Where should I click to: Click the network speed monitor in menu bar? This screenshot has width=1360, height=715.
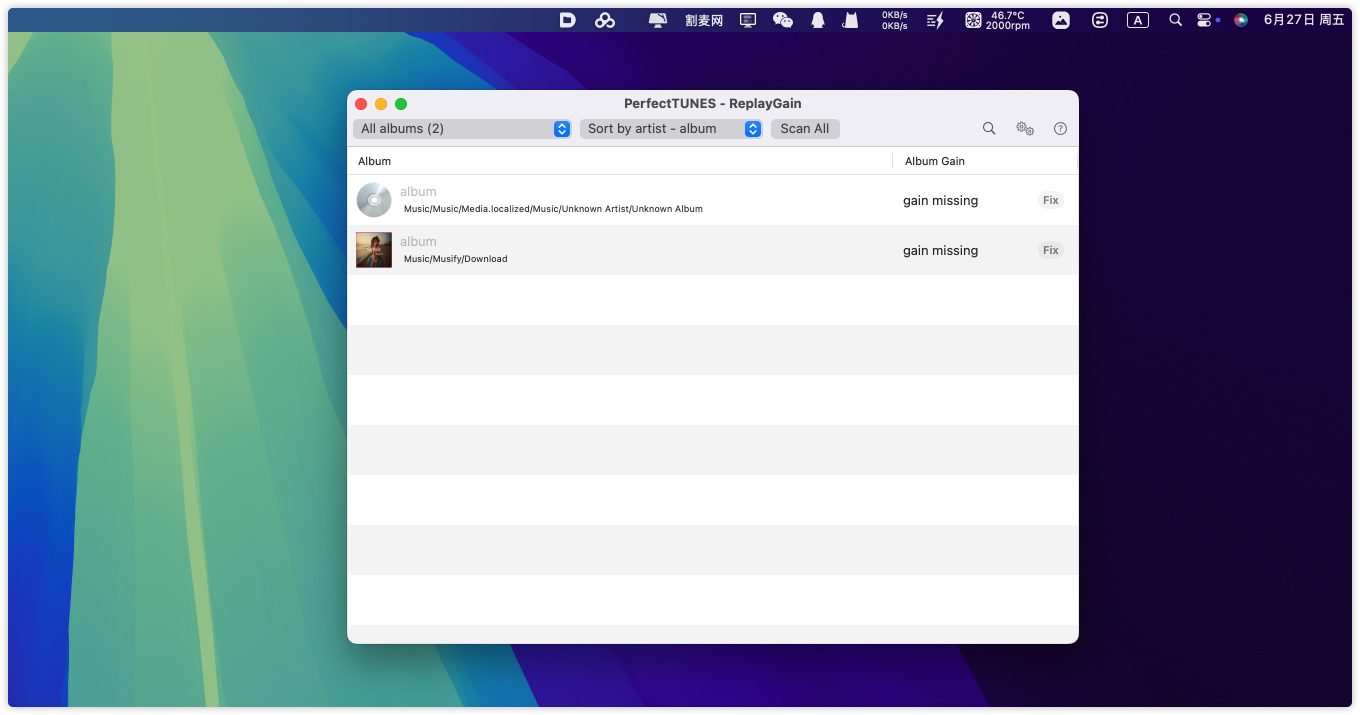click(x=894, y=20)
